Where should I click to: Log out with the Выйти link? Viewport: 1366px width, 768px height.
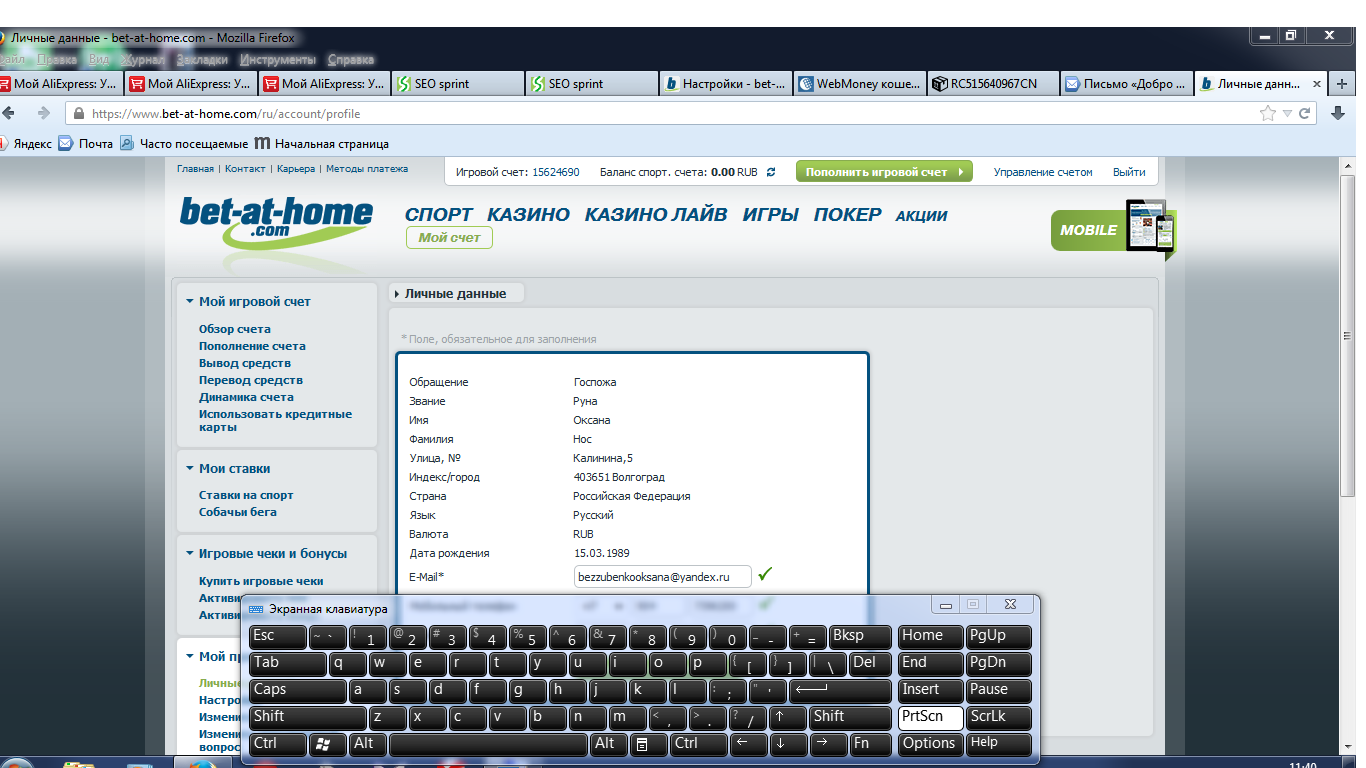pos(1129,172)
